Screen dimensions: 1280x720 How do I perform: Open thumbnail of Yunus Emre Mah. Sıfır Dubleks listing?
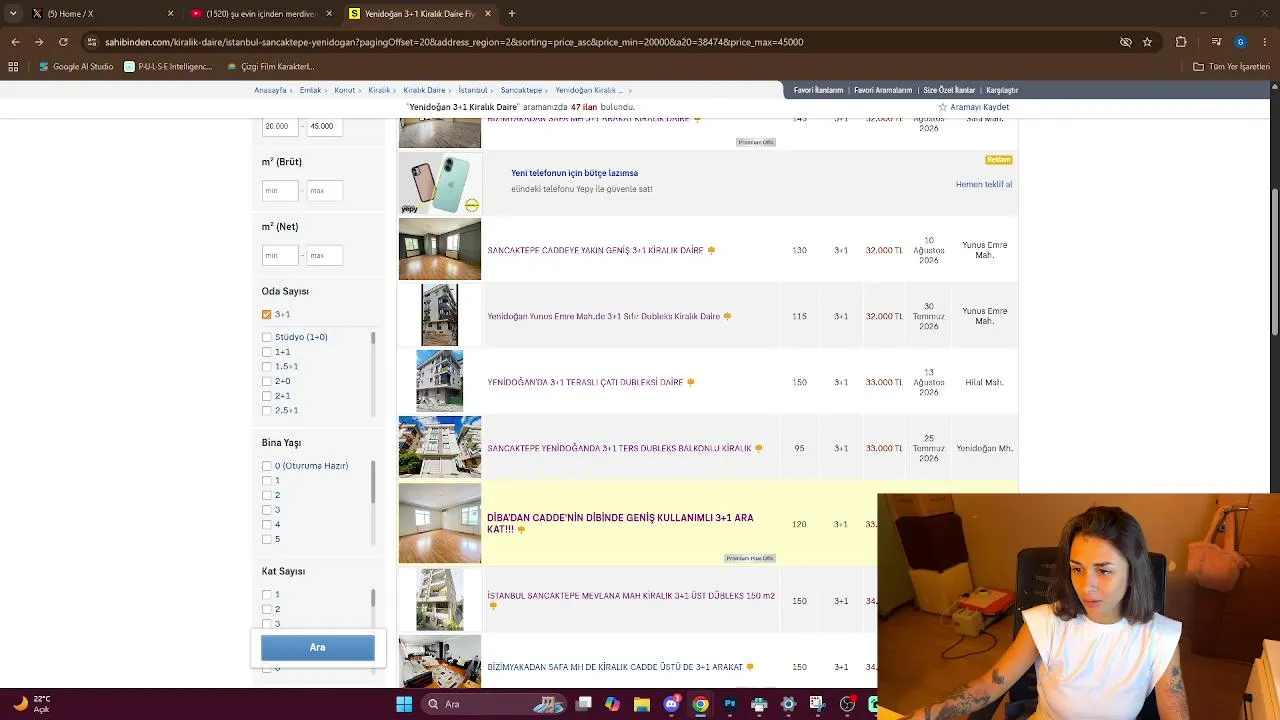click(x=440, y=315)
